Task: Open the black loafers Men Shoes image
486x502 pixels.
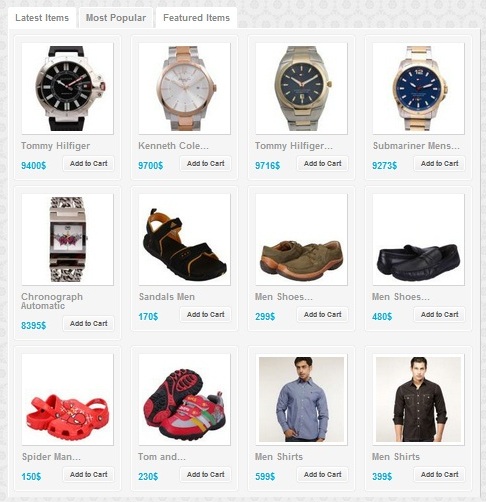Action: (x=419, y=239)
